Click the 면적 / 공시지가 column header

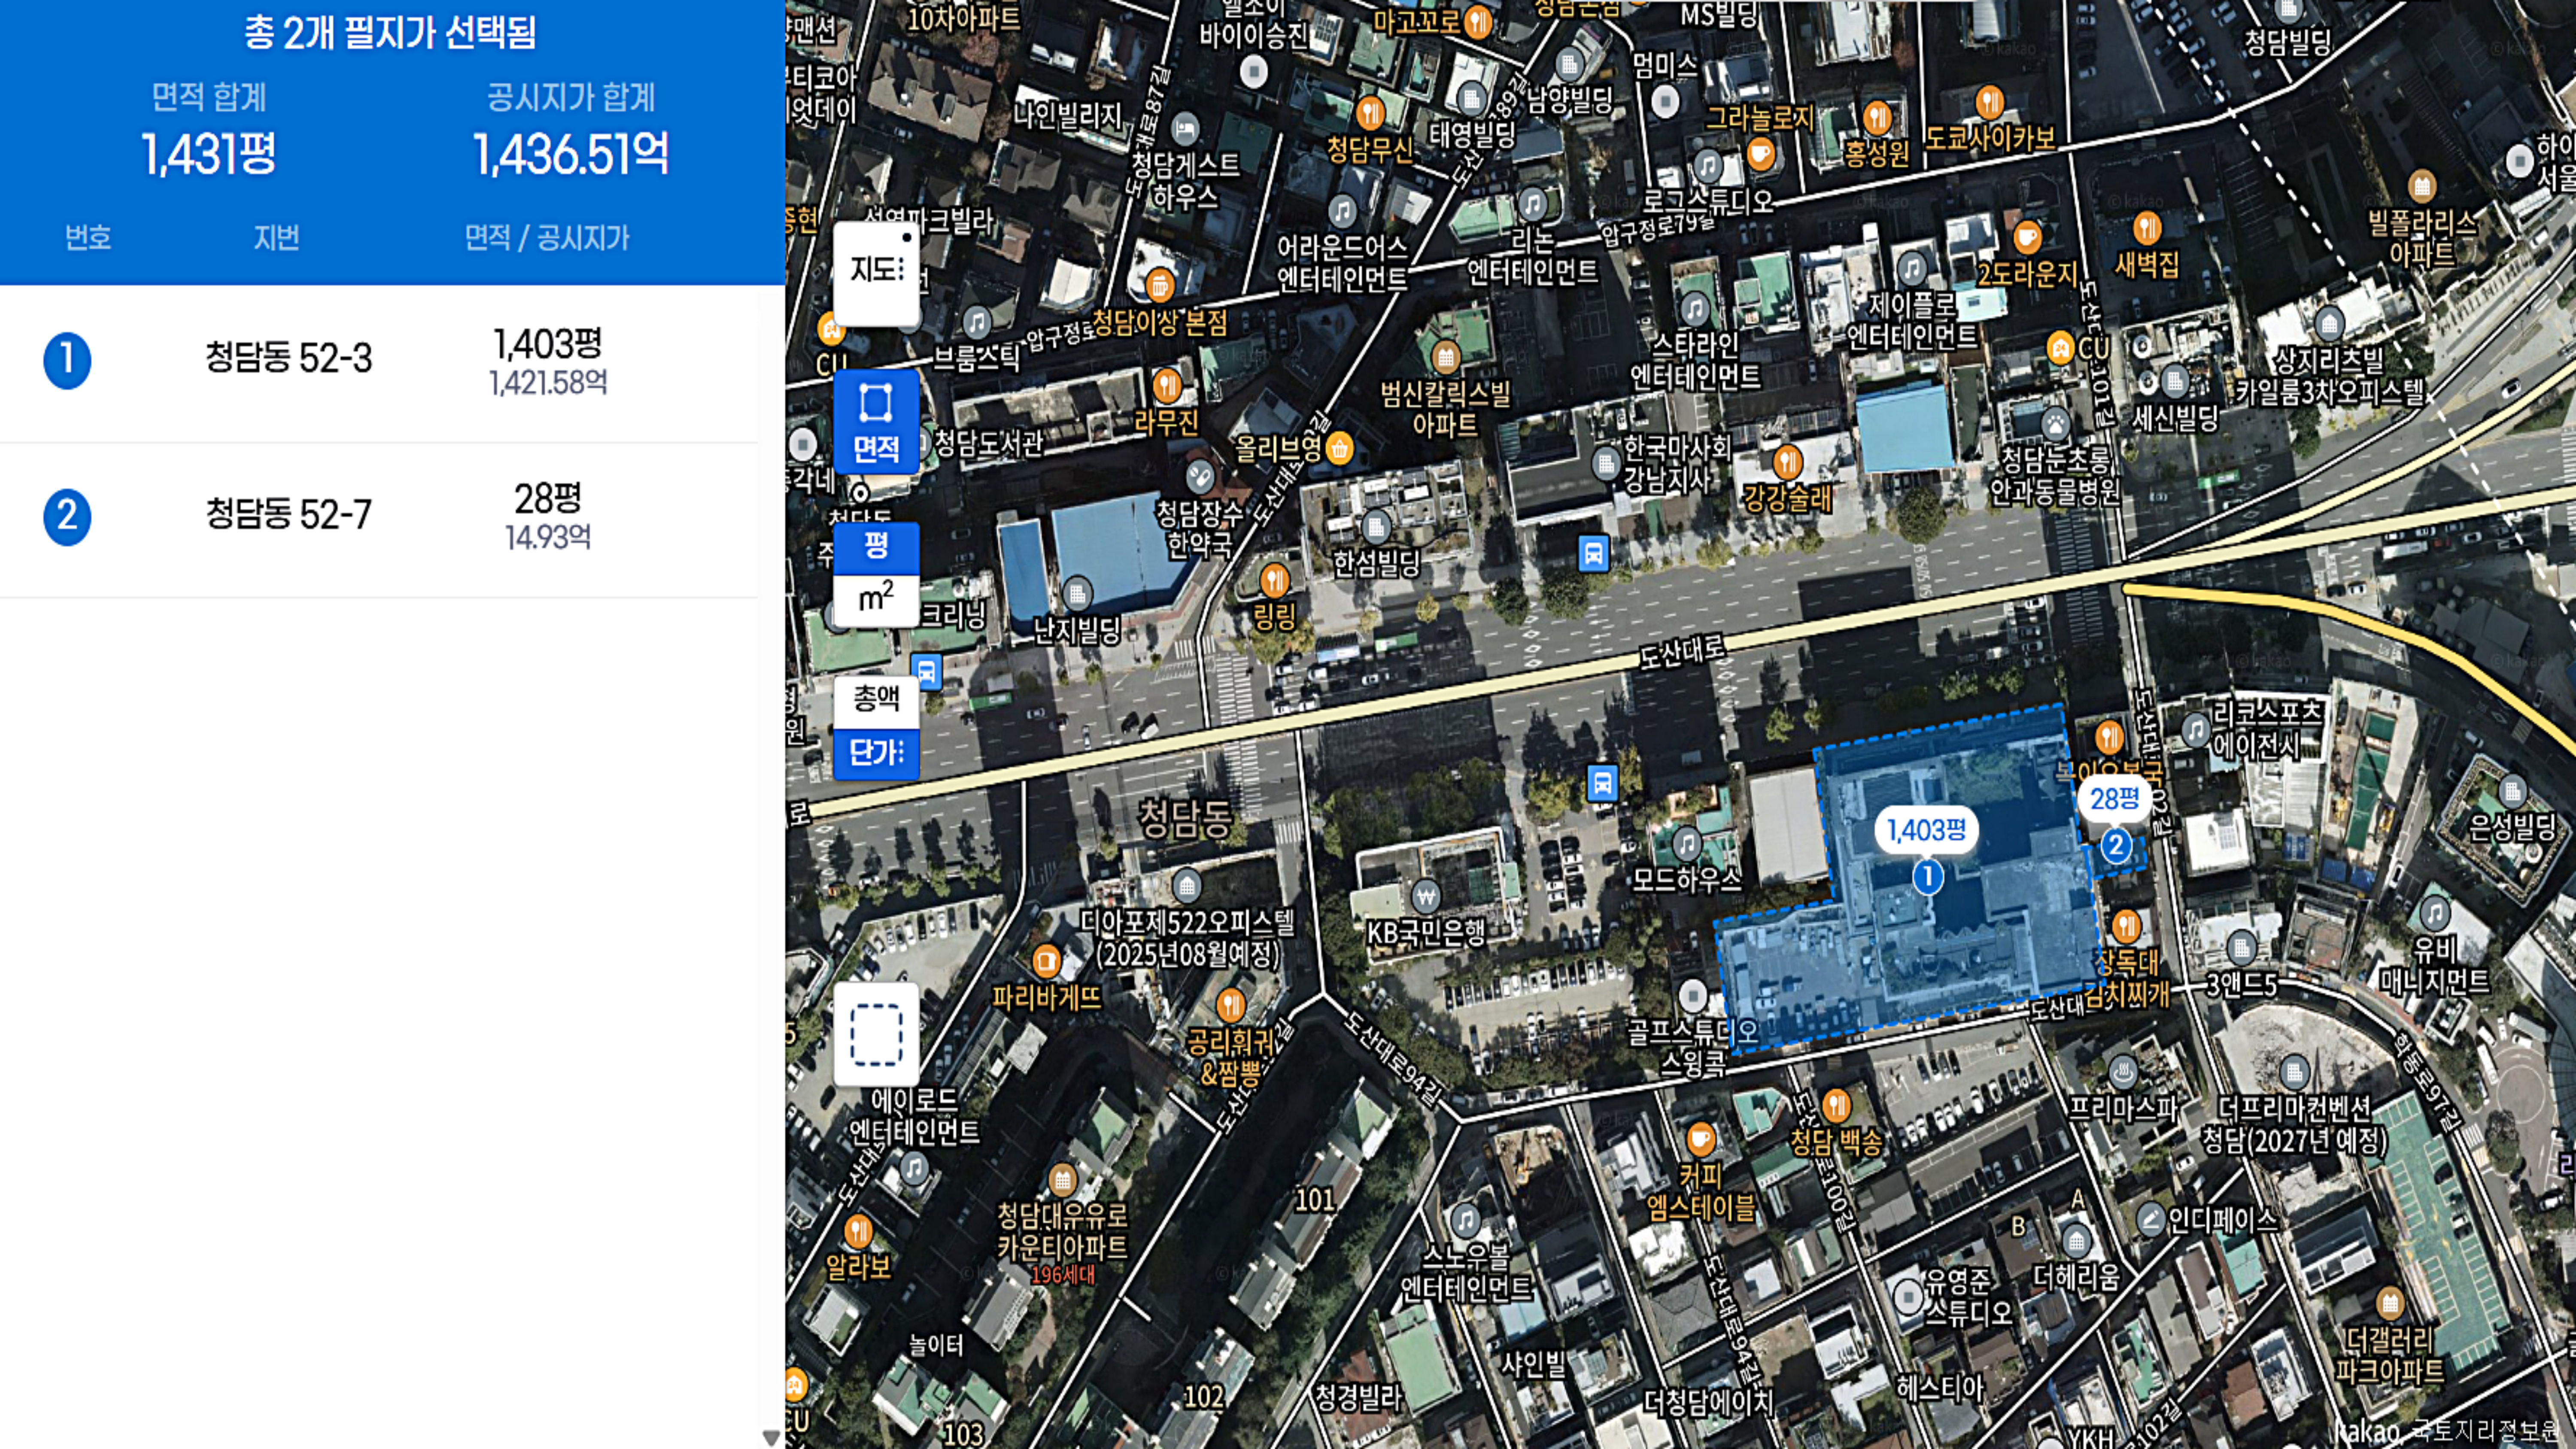coord(547,238)
